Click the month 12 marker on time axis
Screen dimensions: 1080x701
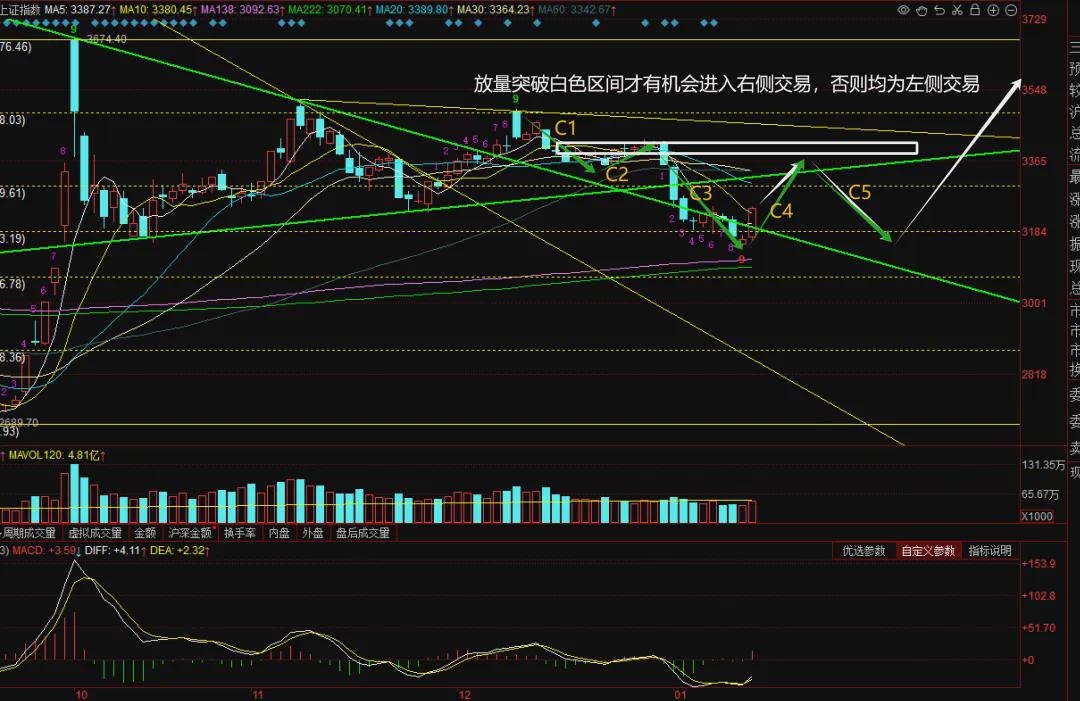click(x=465, y=694)
